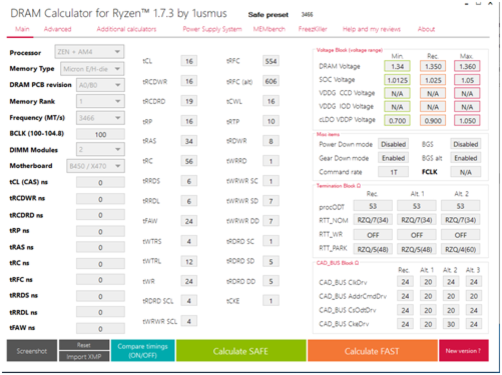
Task: Click the tRDWR value 8
Action: pyautogui.click(x=271, y=141)
